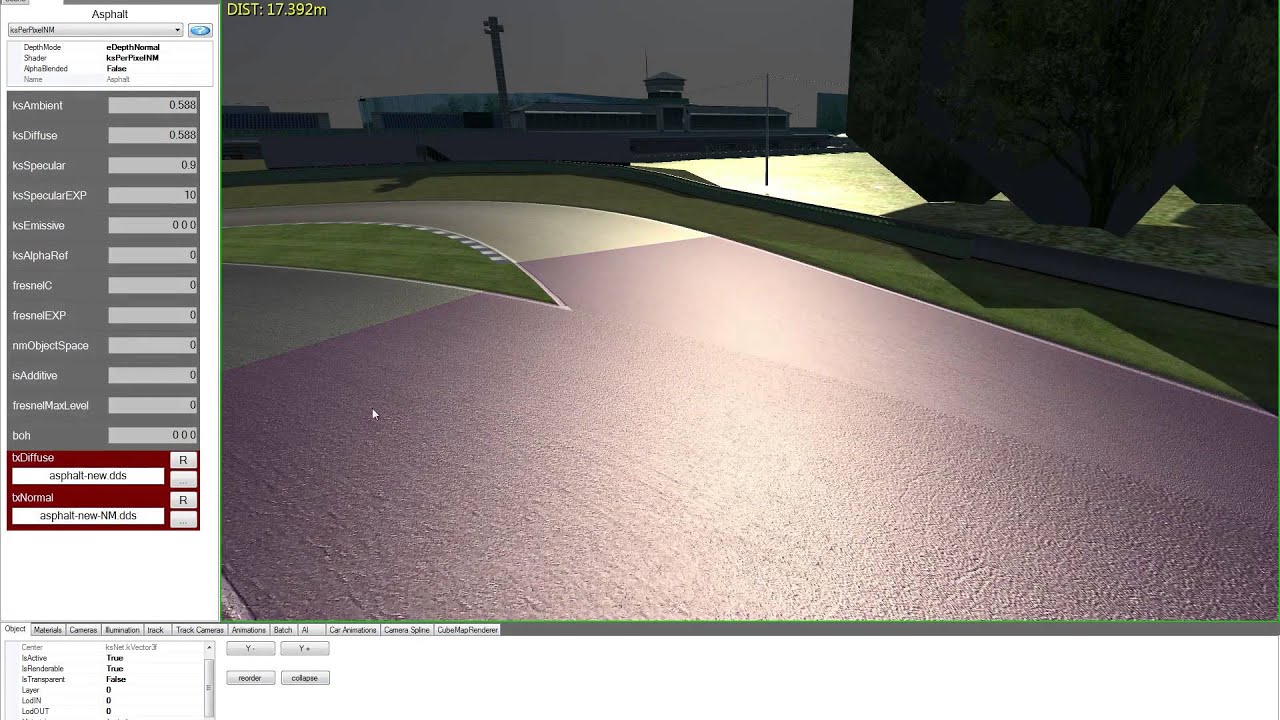Reload txDiffuse texture with R button

click(x=183, y=460)
